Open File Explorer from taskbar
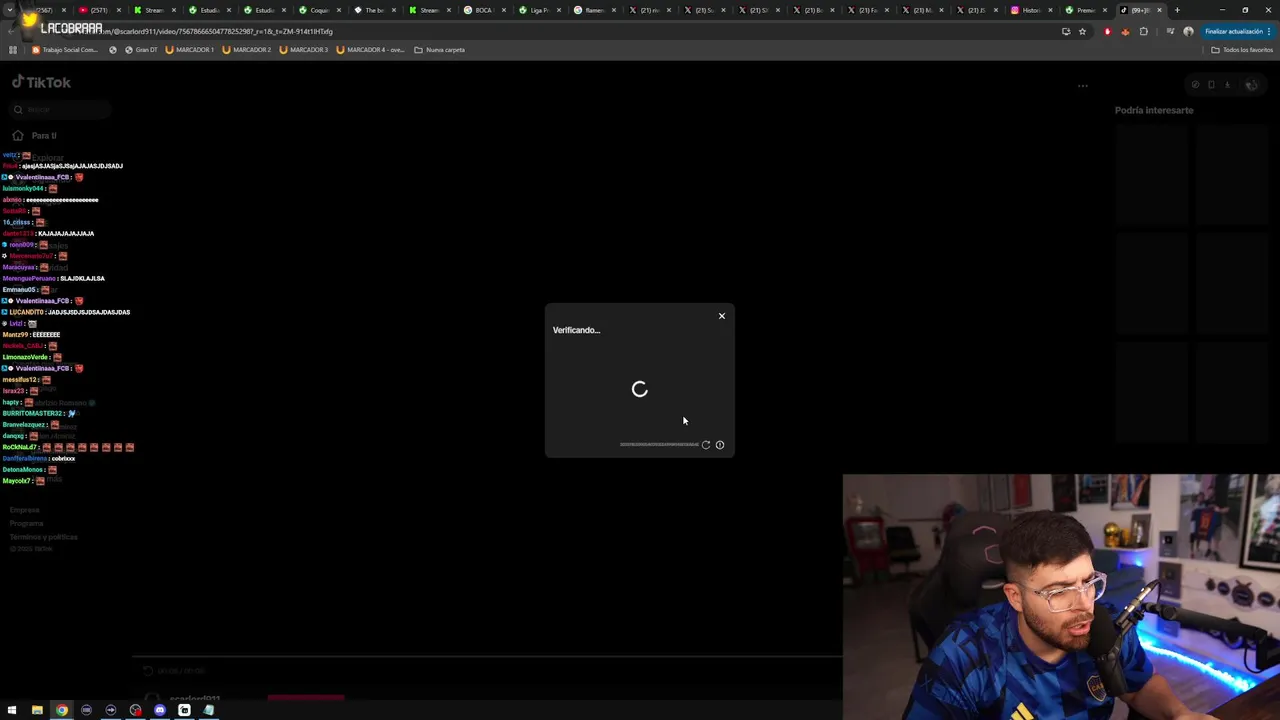This screenshot has height=720, width=1280. [37, 710]
